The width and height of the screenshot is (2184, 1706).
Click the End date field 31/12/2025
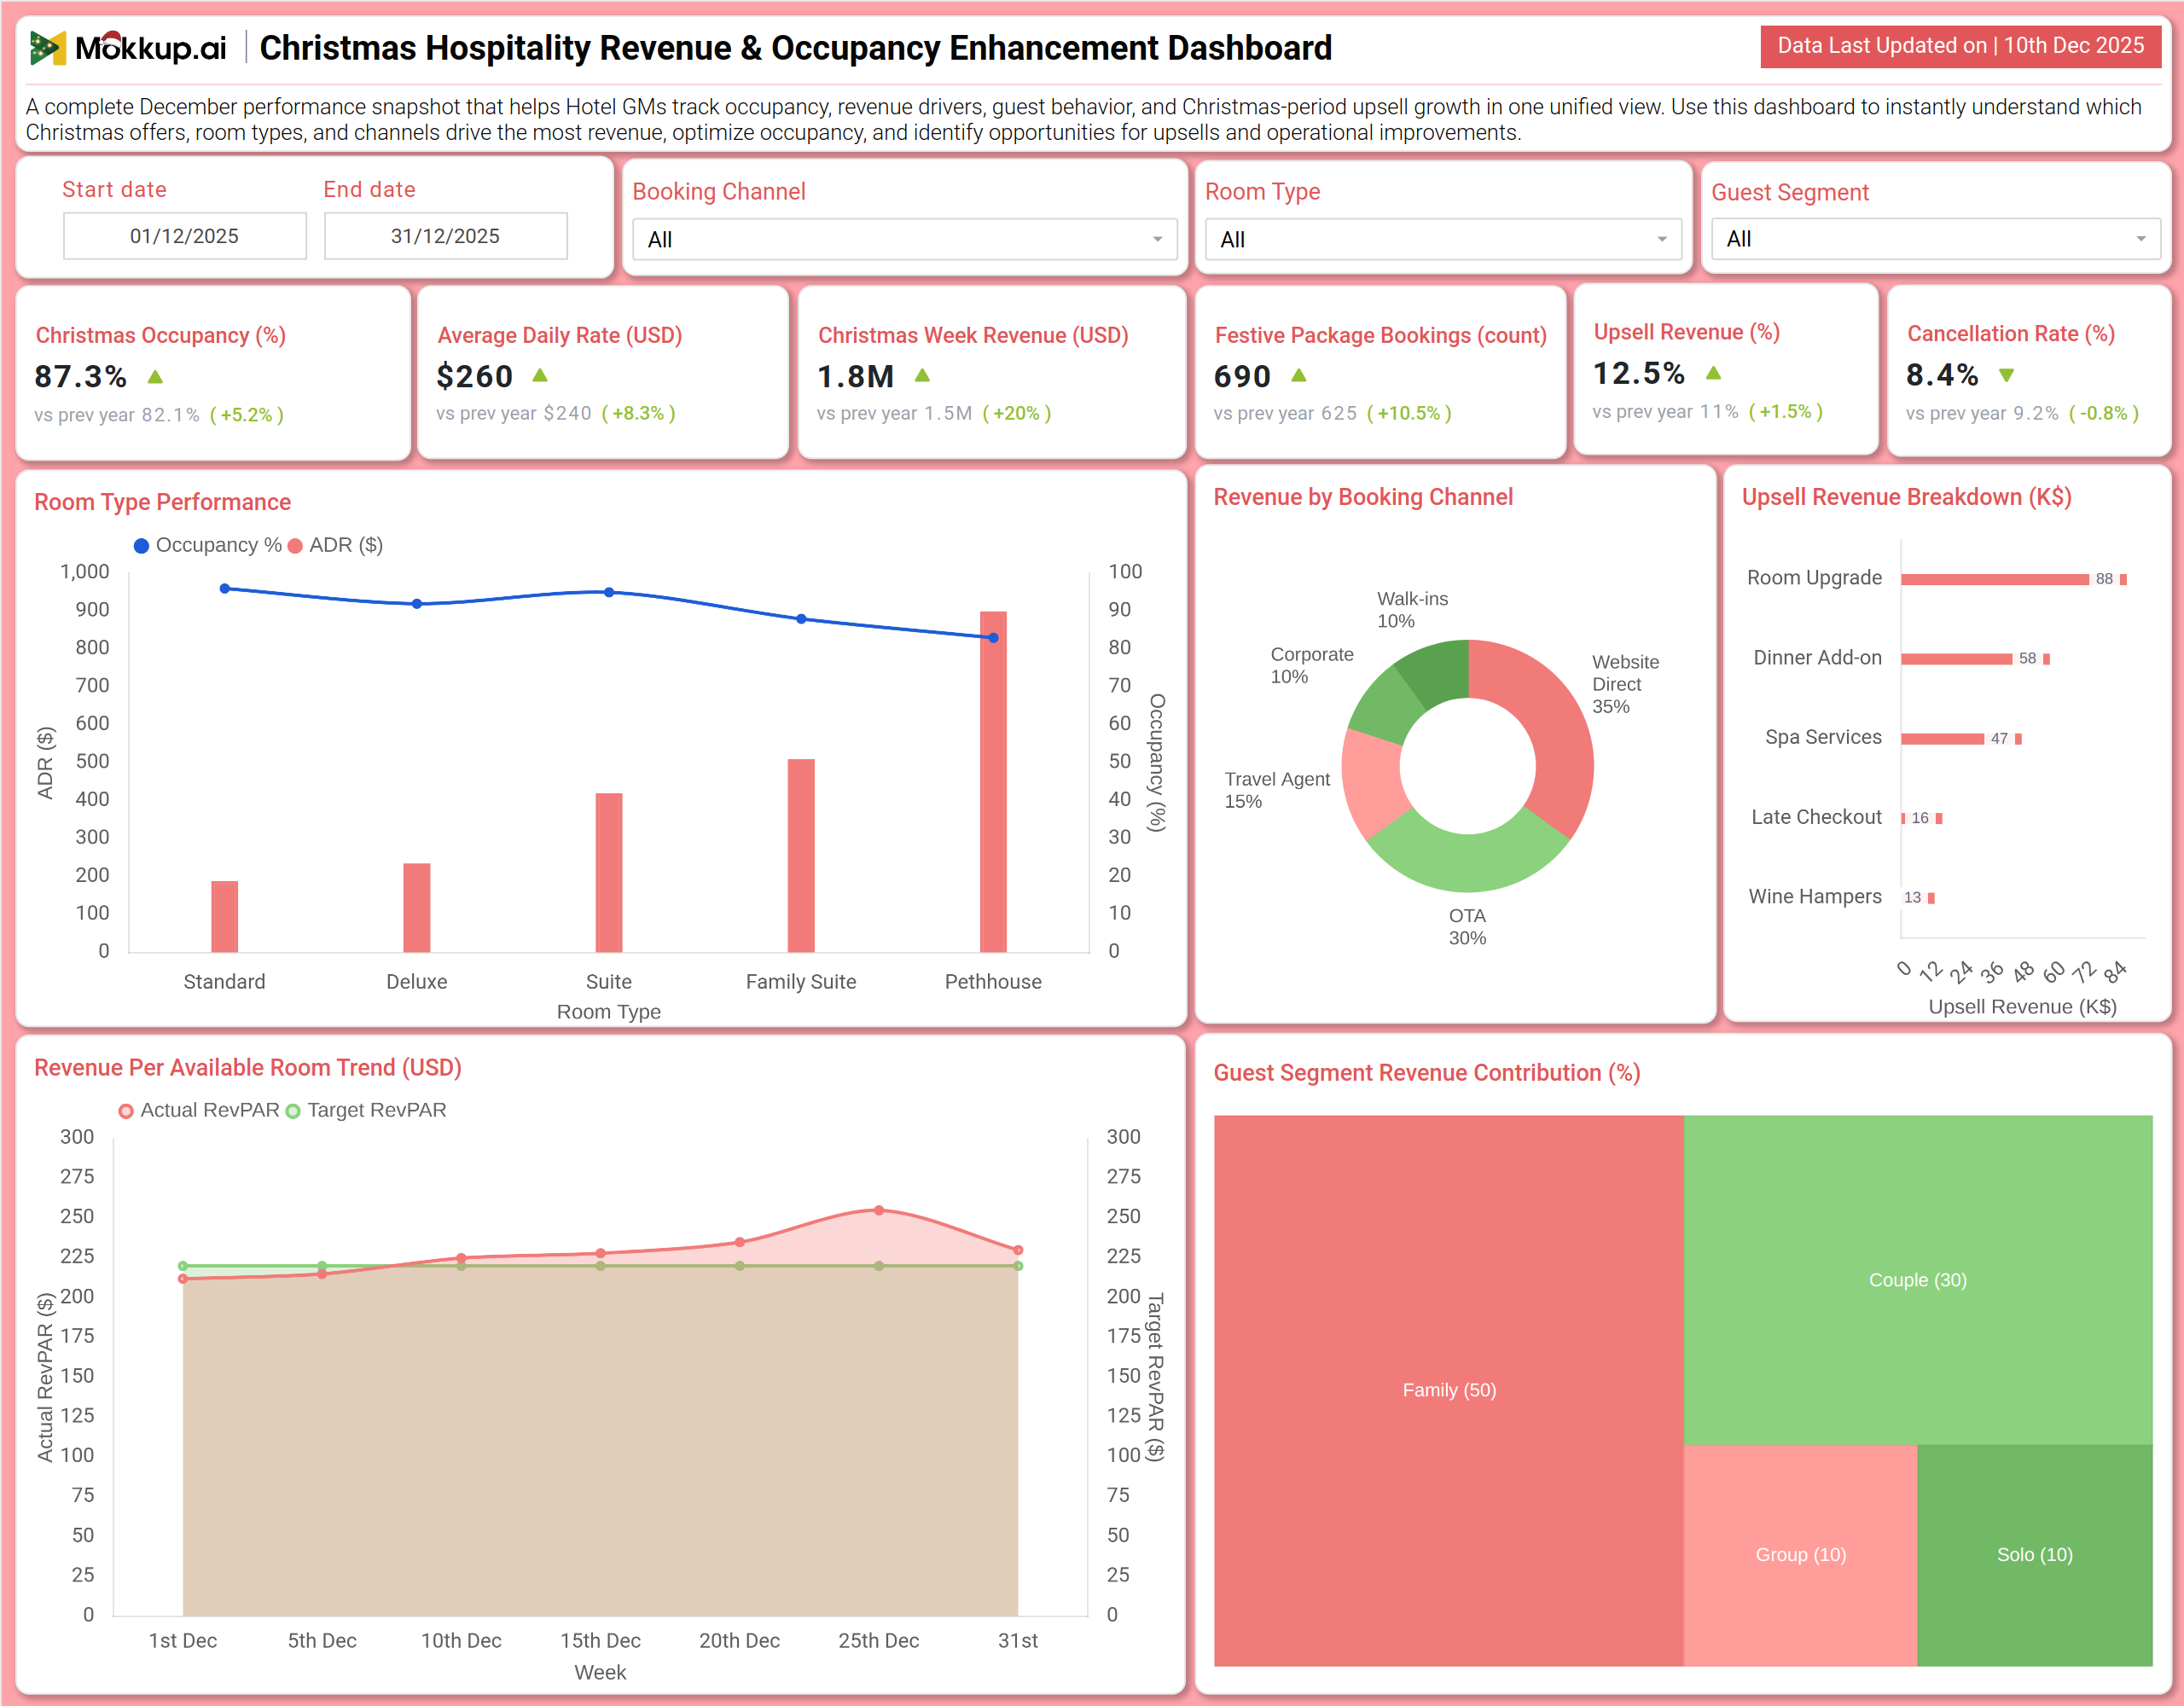[446, 236]
